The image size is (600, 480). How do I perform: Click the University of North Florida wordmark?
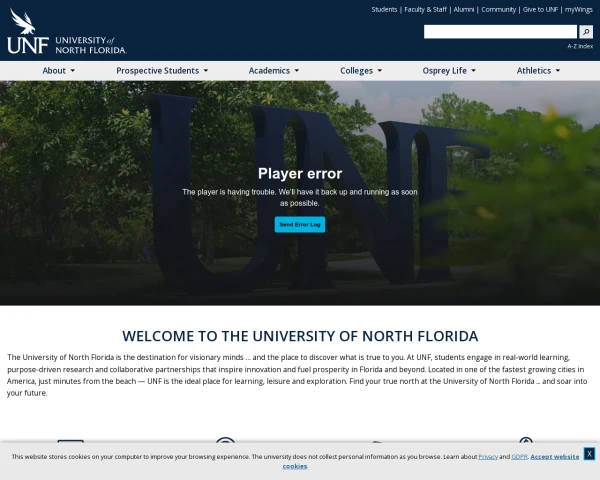pyautogui.click(x=91, y=45)
